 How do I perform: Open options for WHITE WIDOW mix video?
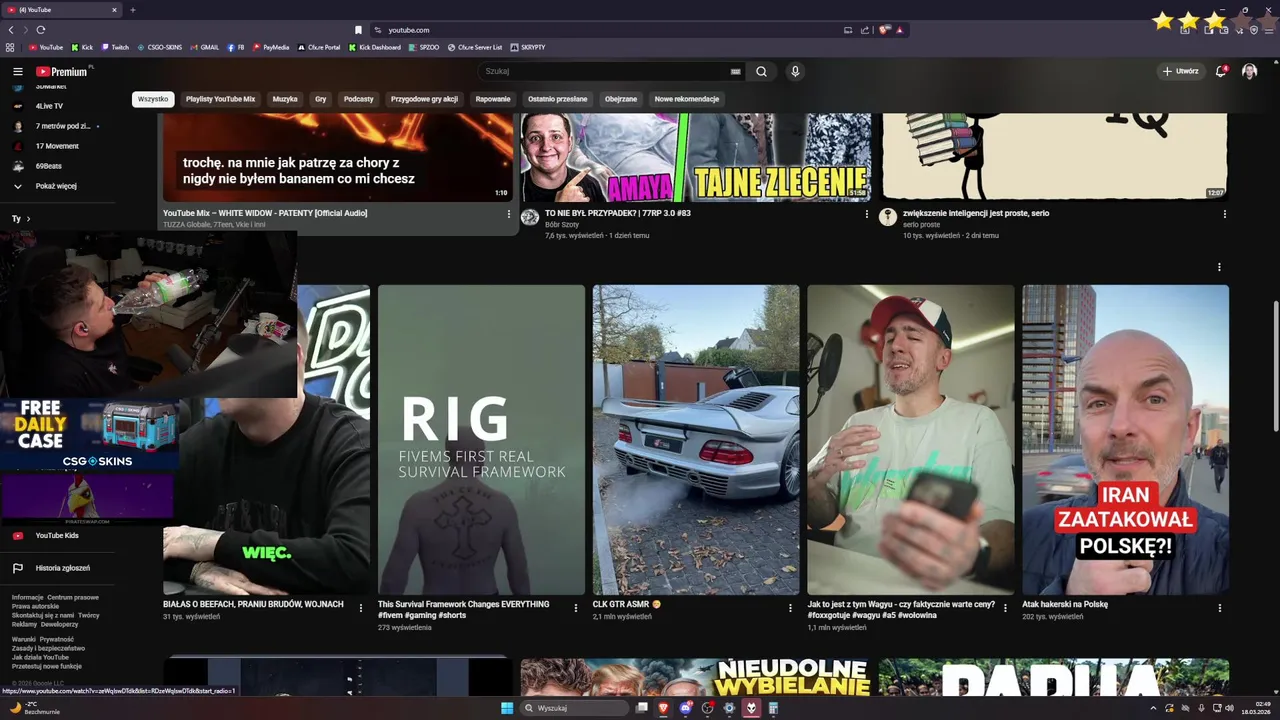pos(508,213)
